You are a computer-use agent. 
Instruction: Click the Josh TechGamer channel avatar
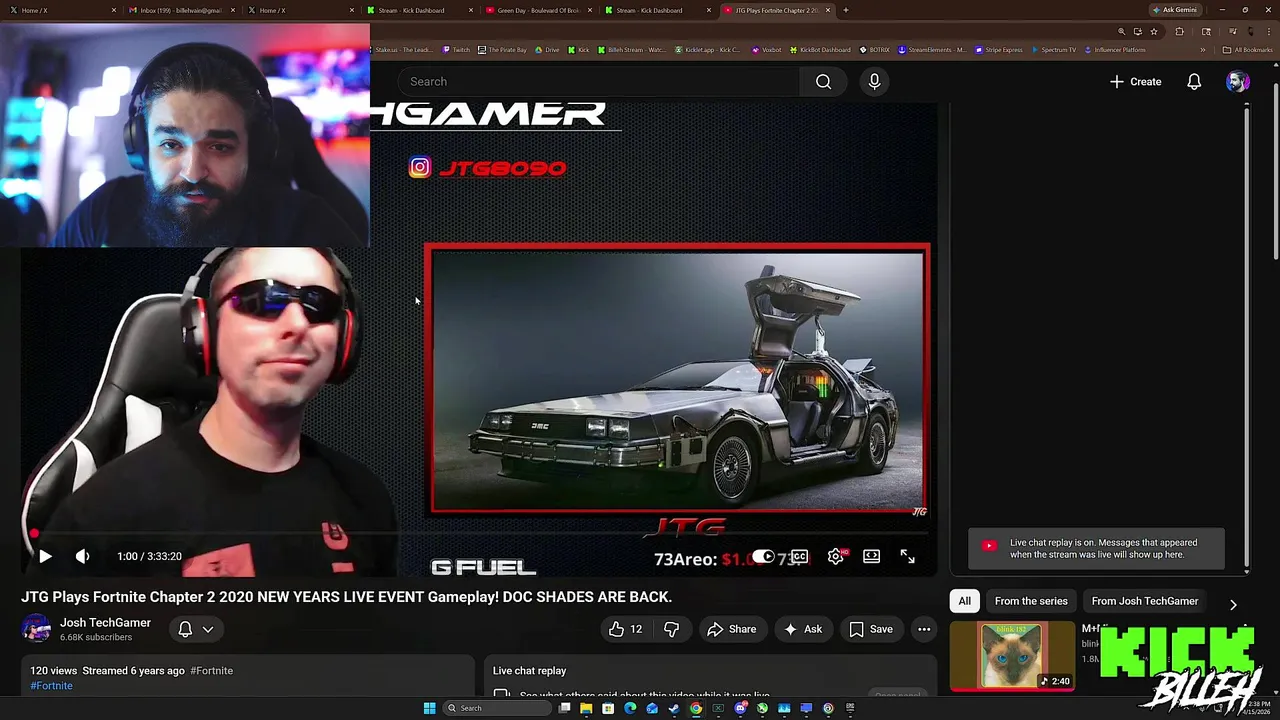point(37,629)
